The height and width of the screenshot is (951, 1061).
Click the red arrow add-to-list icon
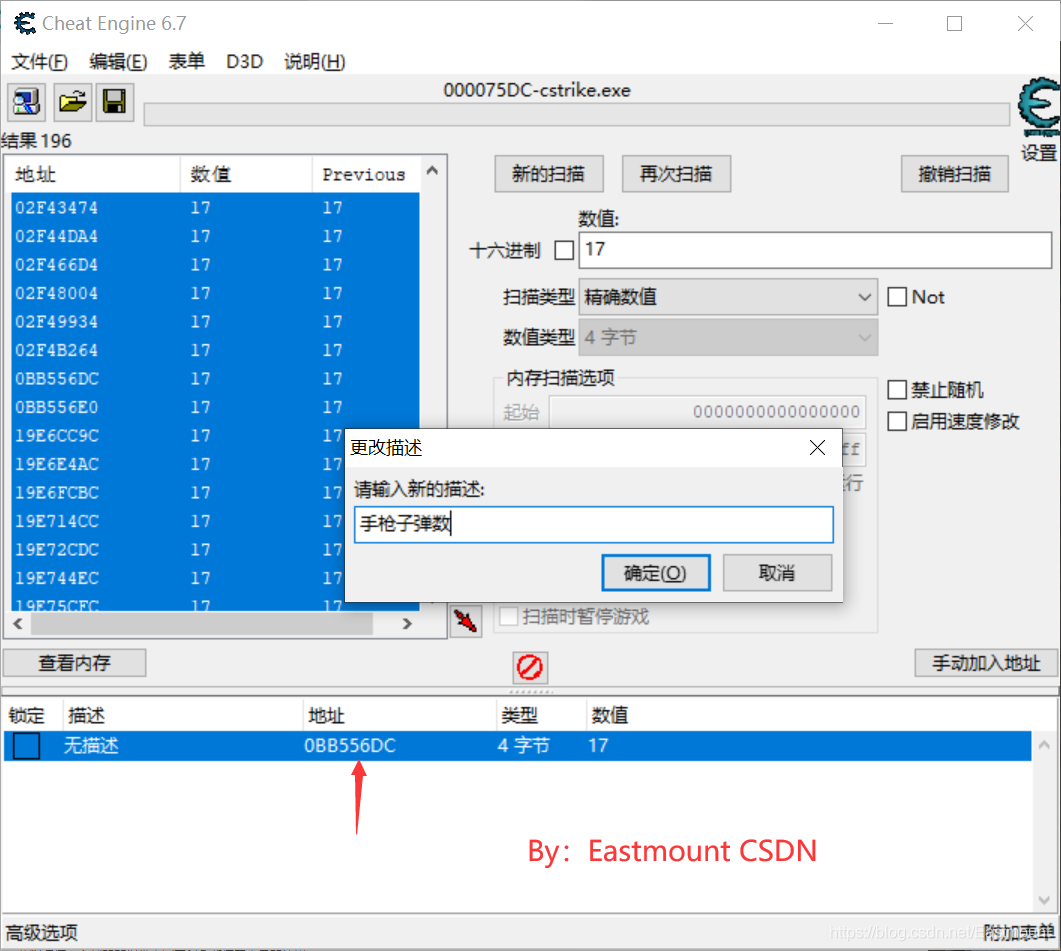[x=466, y=621]
